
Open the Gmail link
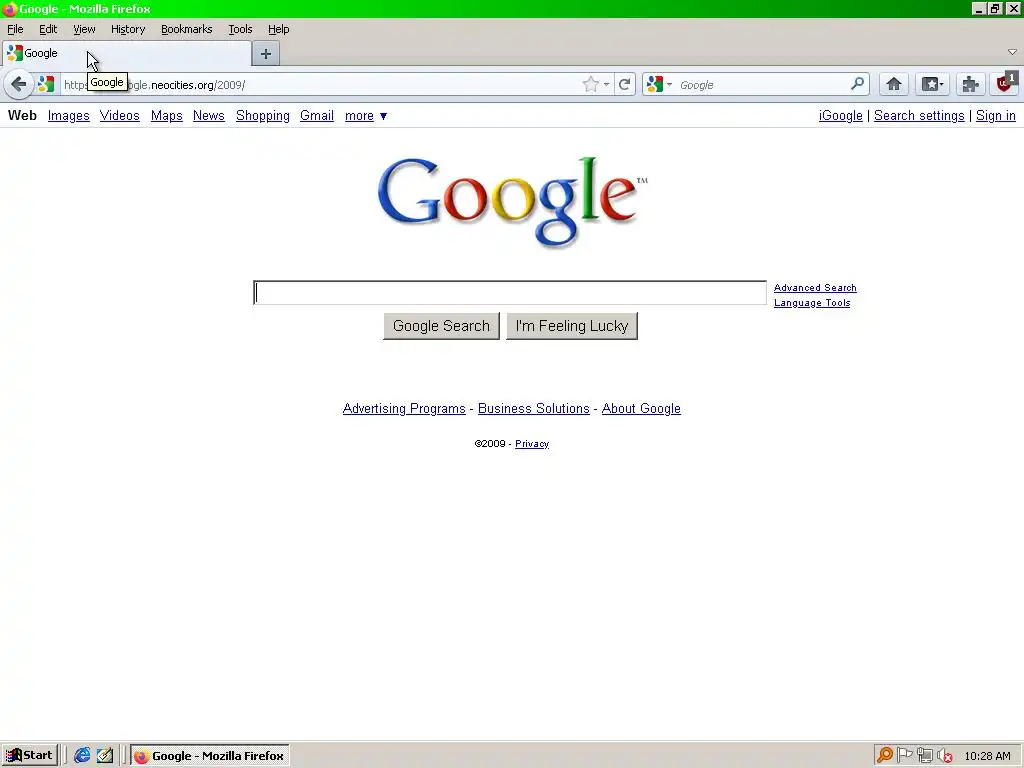coord(317,116)
